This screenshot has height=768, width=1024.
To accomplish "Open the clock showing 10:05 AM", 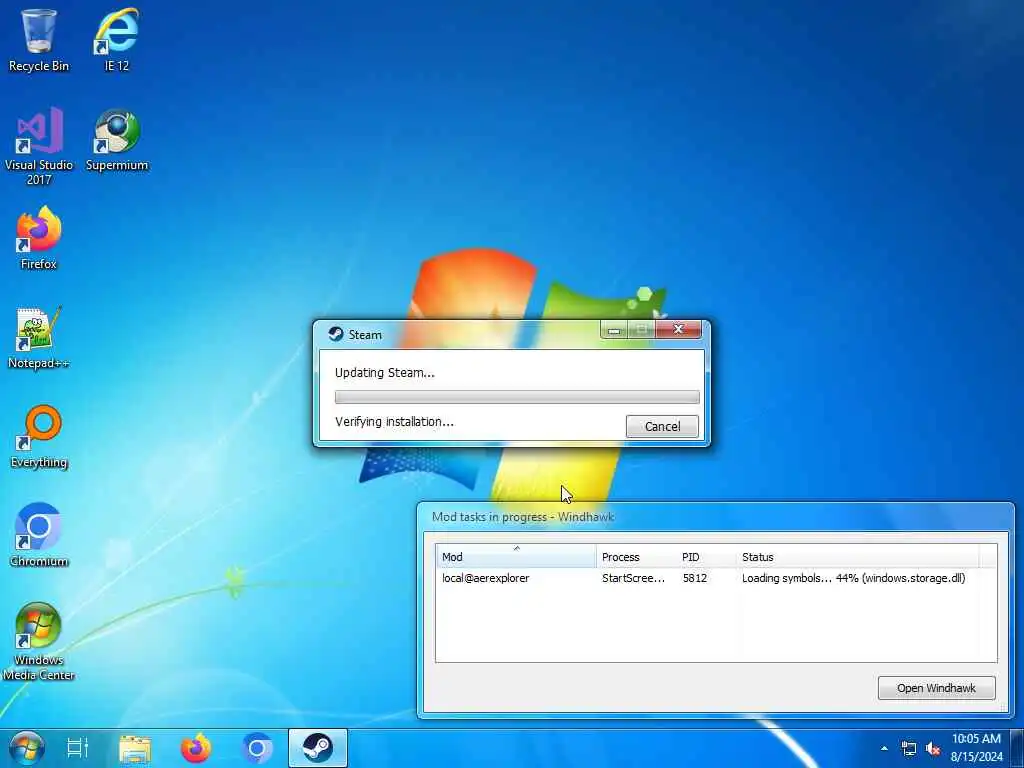I will [x=976, y=739].
